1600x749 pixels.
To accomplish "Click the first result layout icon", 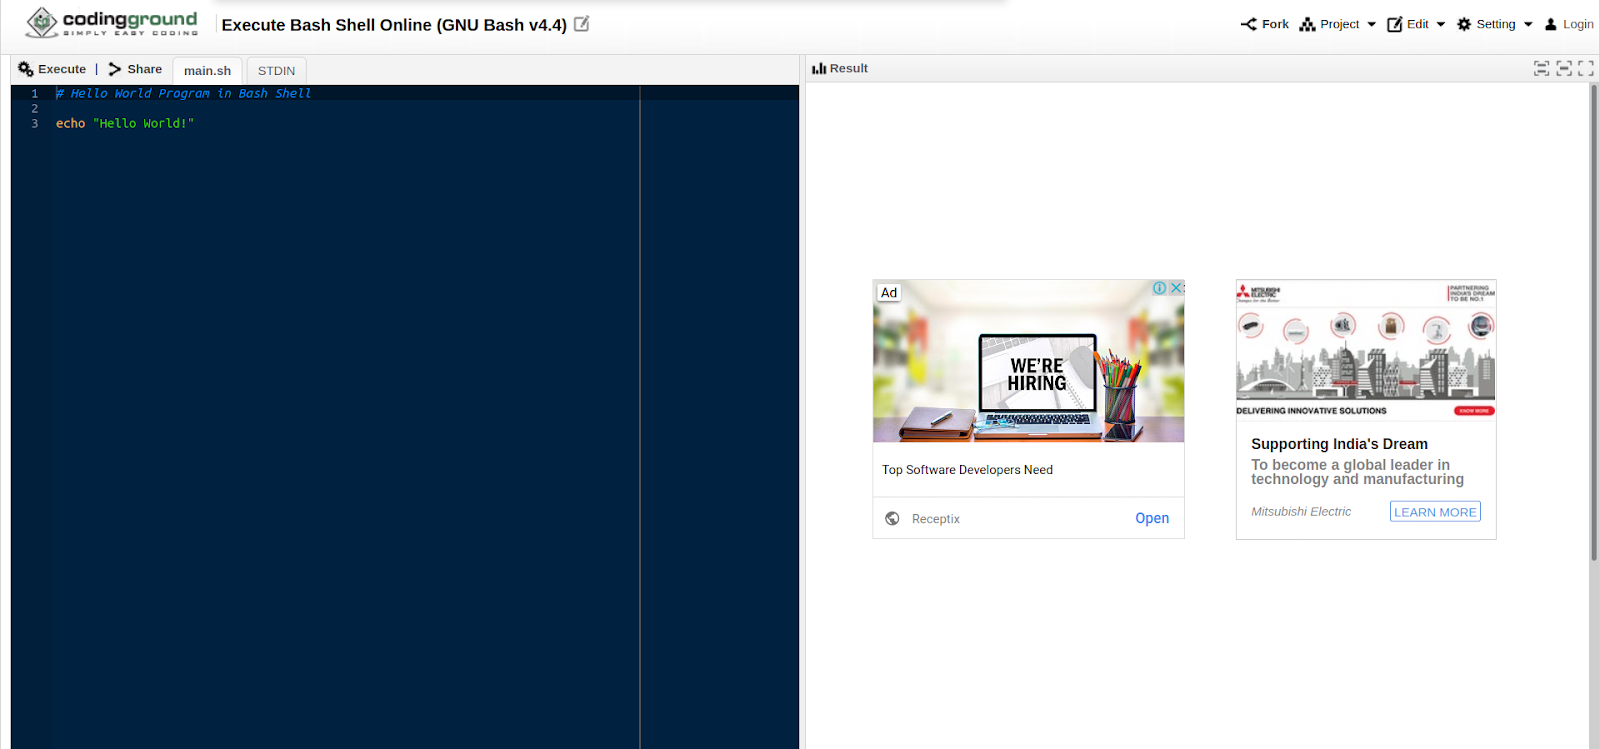I will [1542, 68].
